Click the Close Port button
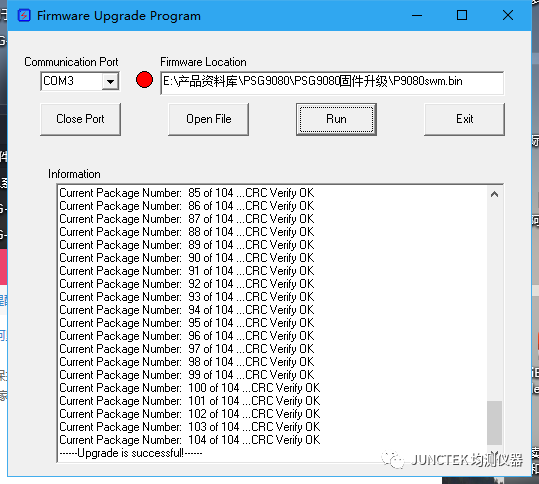Viewport: 539px width, 484px height. [80, 119]
